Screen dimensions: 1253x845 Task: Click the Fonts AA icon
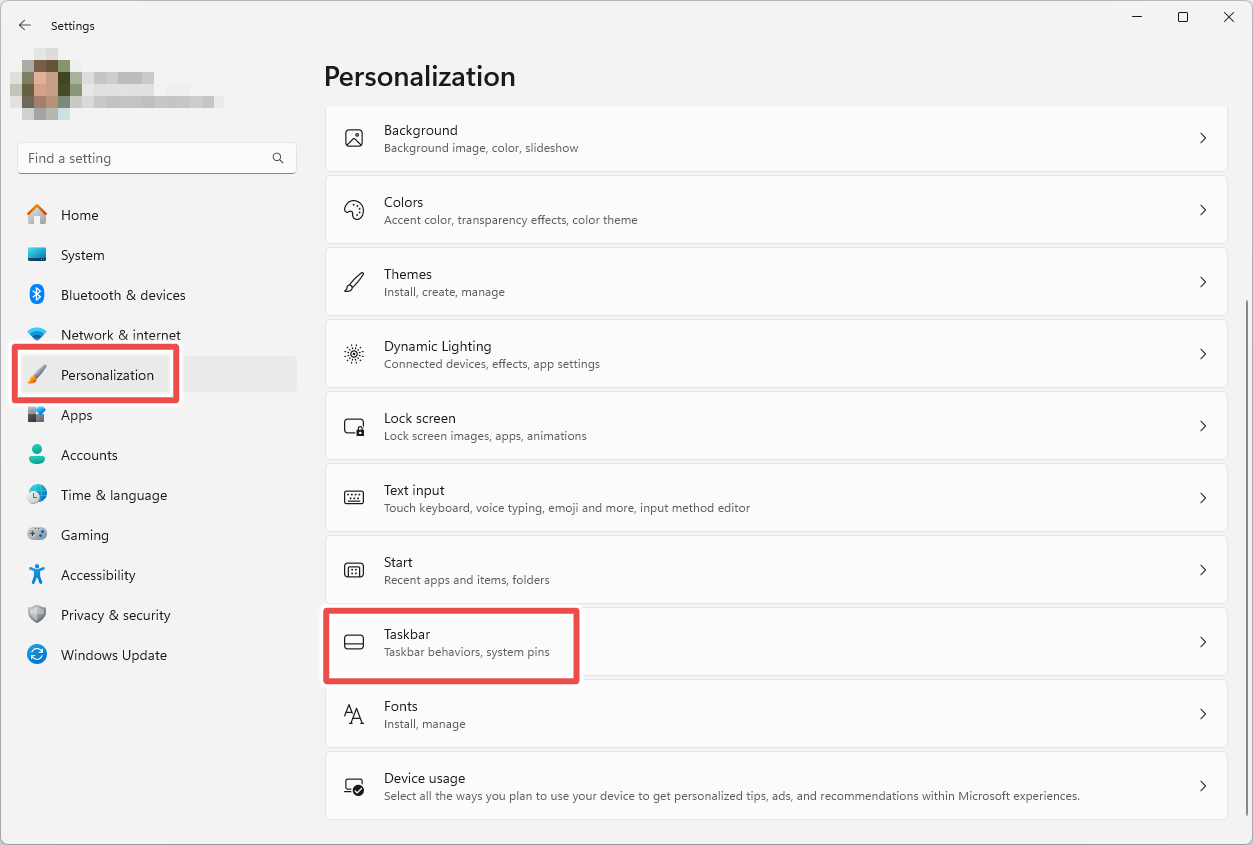354,714
